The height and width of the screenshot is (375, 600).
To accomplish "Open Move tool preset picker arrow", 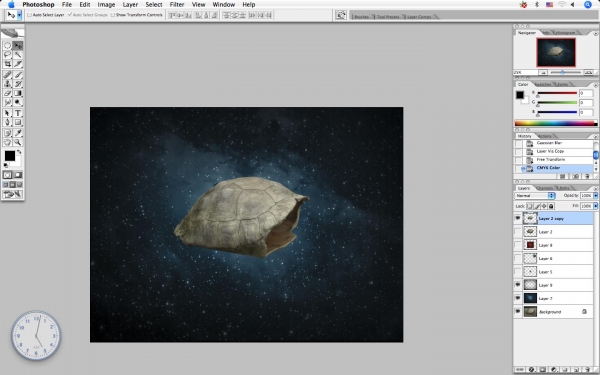I will (19, 15).
